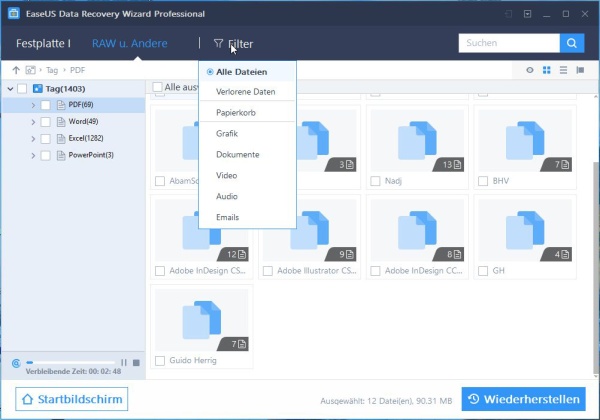The width and height of the screenshot is (600, 420).
Task: Open the Nadj folder thumbnail
Action: tap(417, 141)
